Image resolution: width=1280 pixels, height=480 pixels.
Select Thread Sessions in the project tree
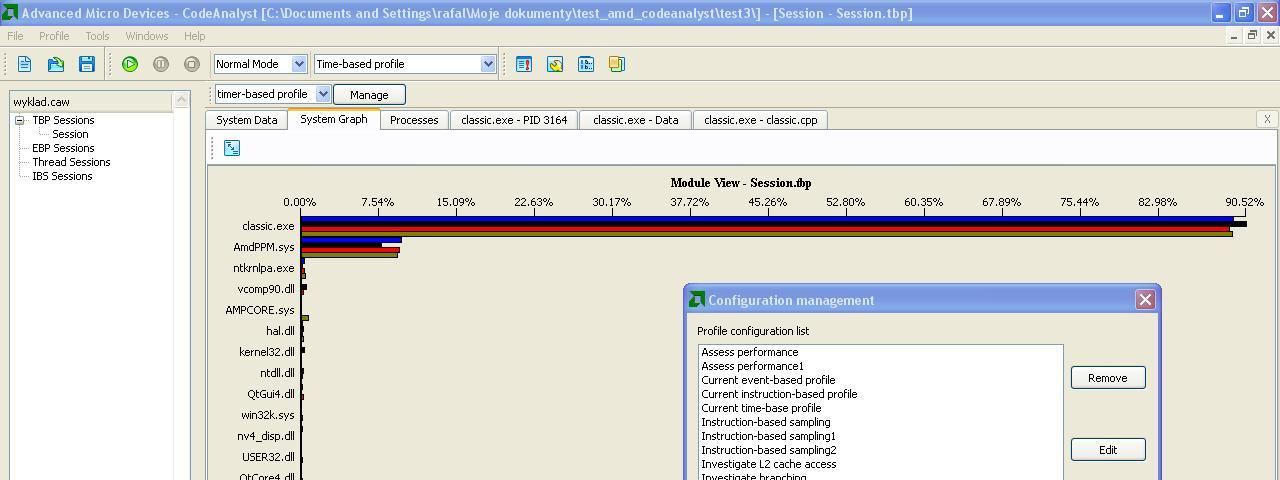[71, 162]
